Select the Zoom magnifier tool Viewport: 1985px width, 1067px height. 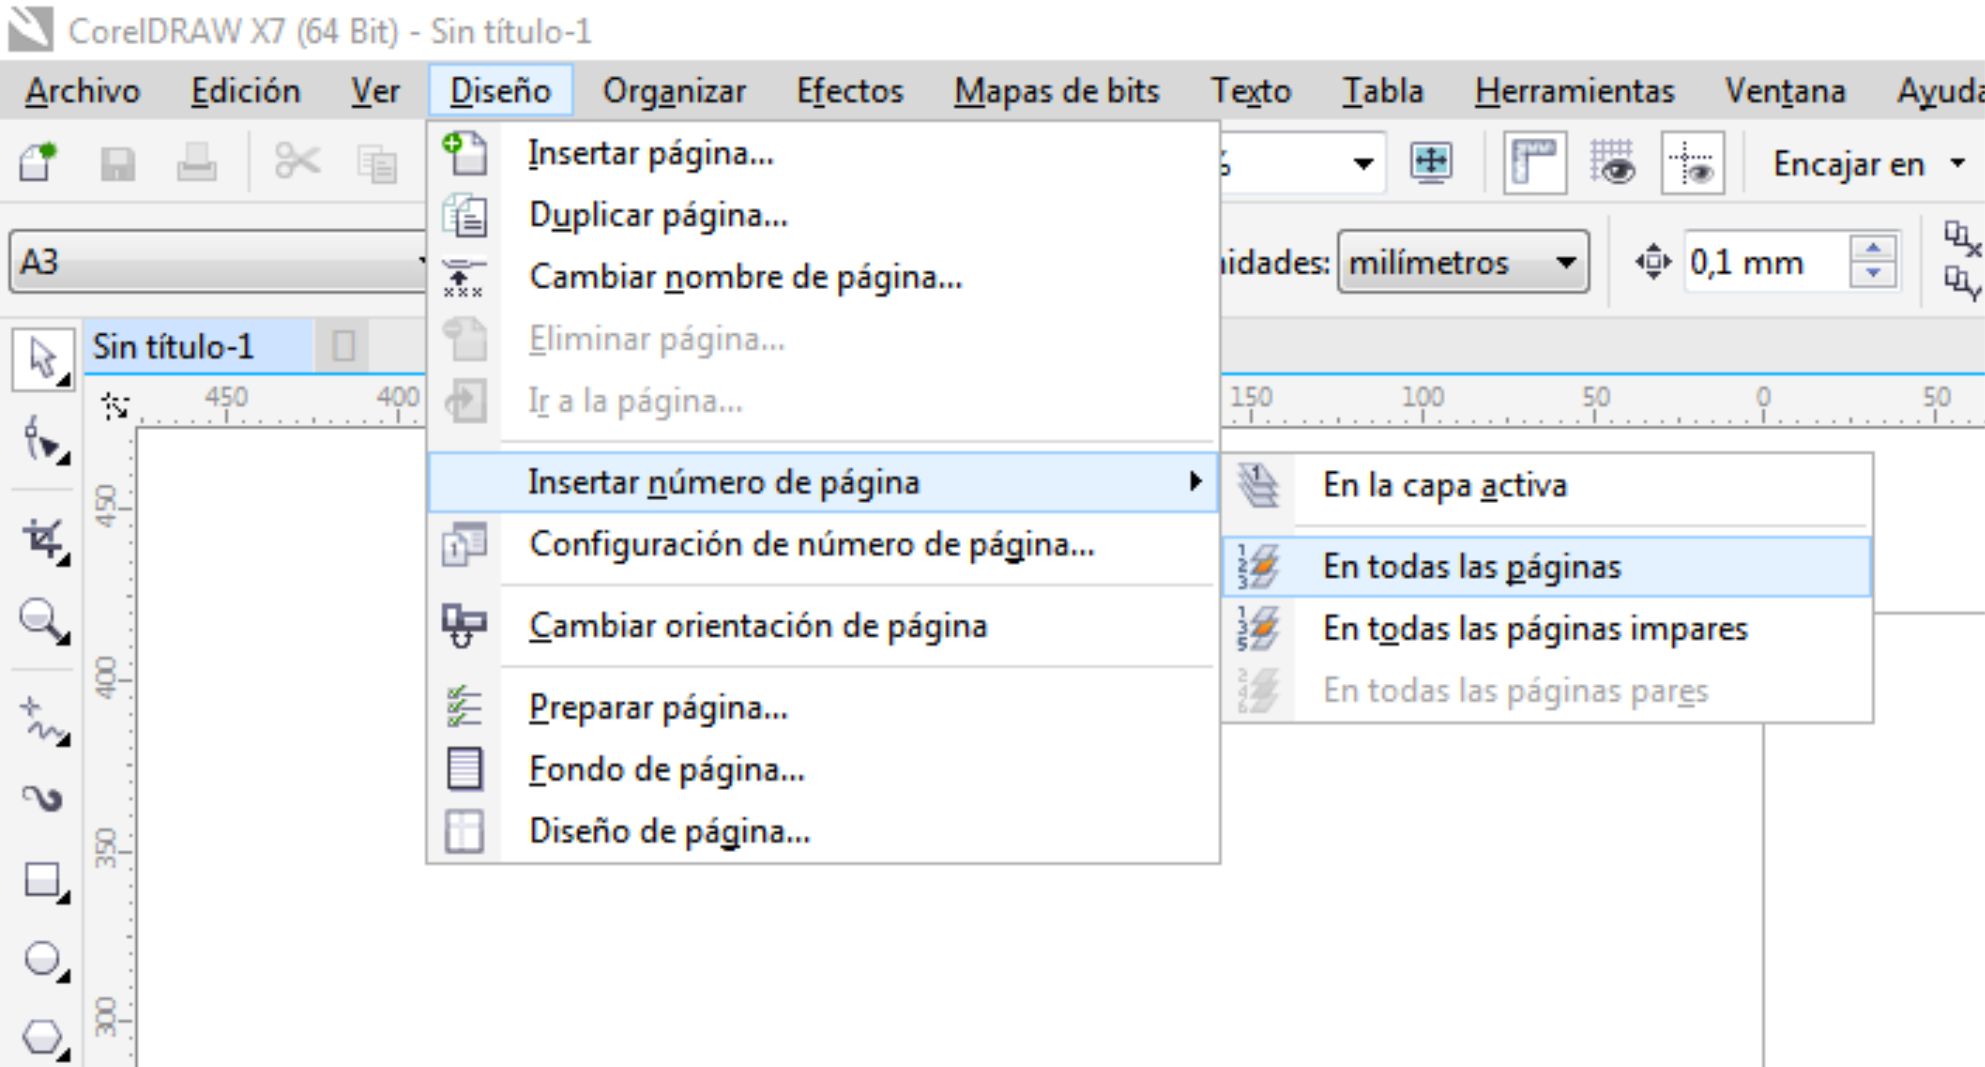[x=43, y=621]
